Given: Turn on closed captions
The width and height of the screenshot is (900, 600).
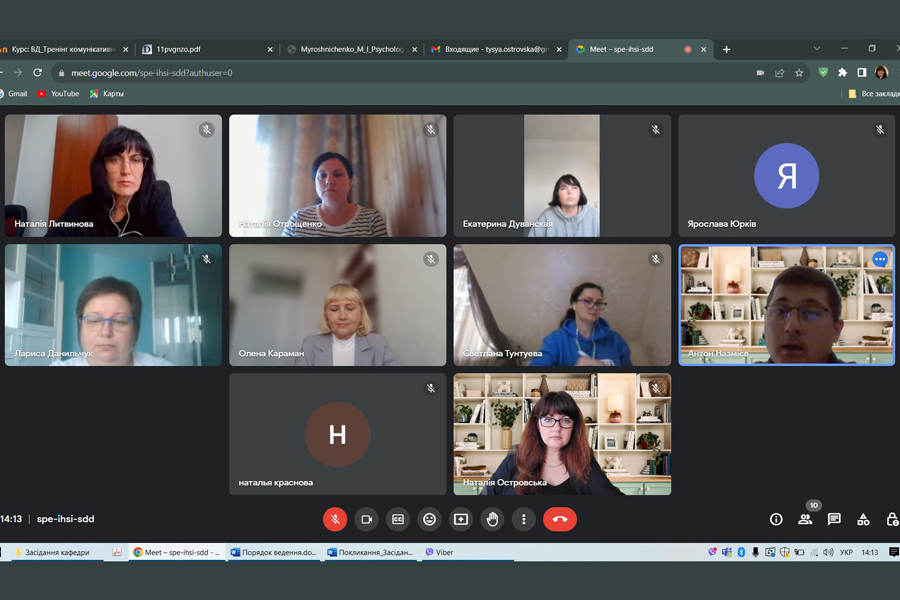Looking at the screenshot, I should click(398, 519).
